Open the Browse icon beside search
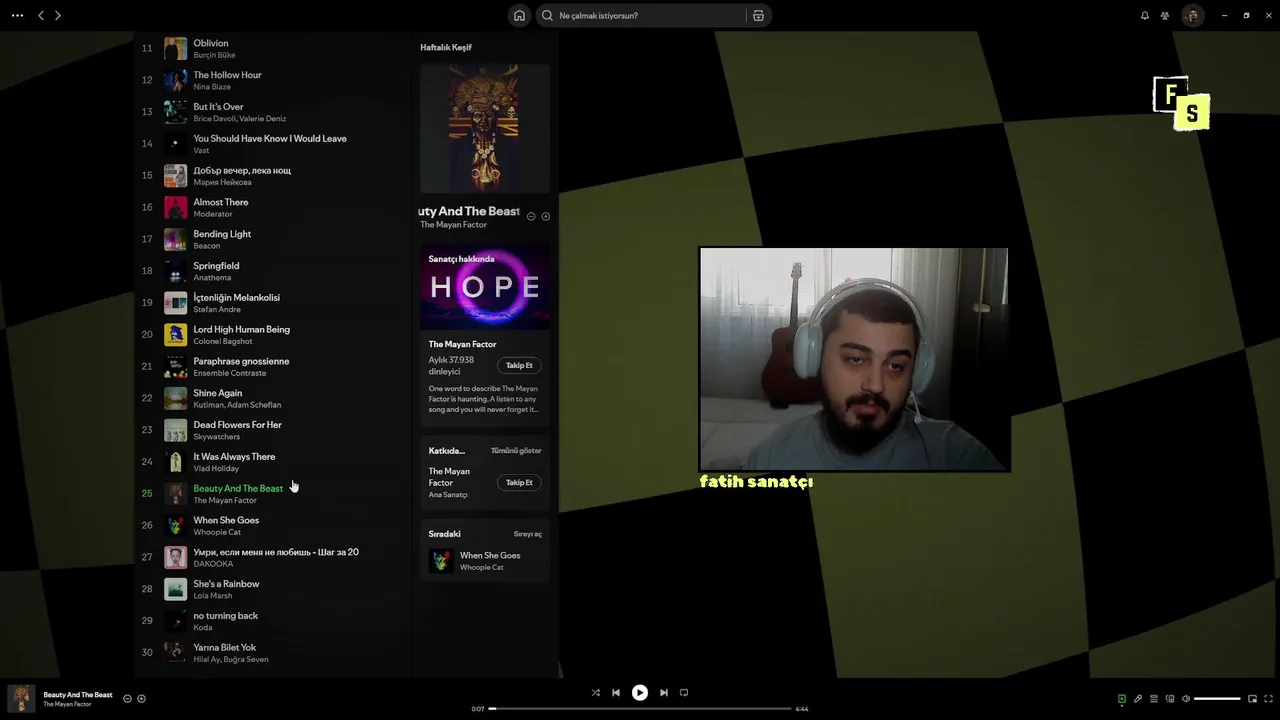This screenshot has height=720, width=1280. [x=758, y=15]
